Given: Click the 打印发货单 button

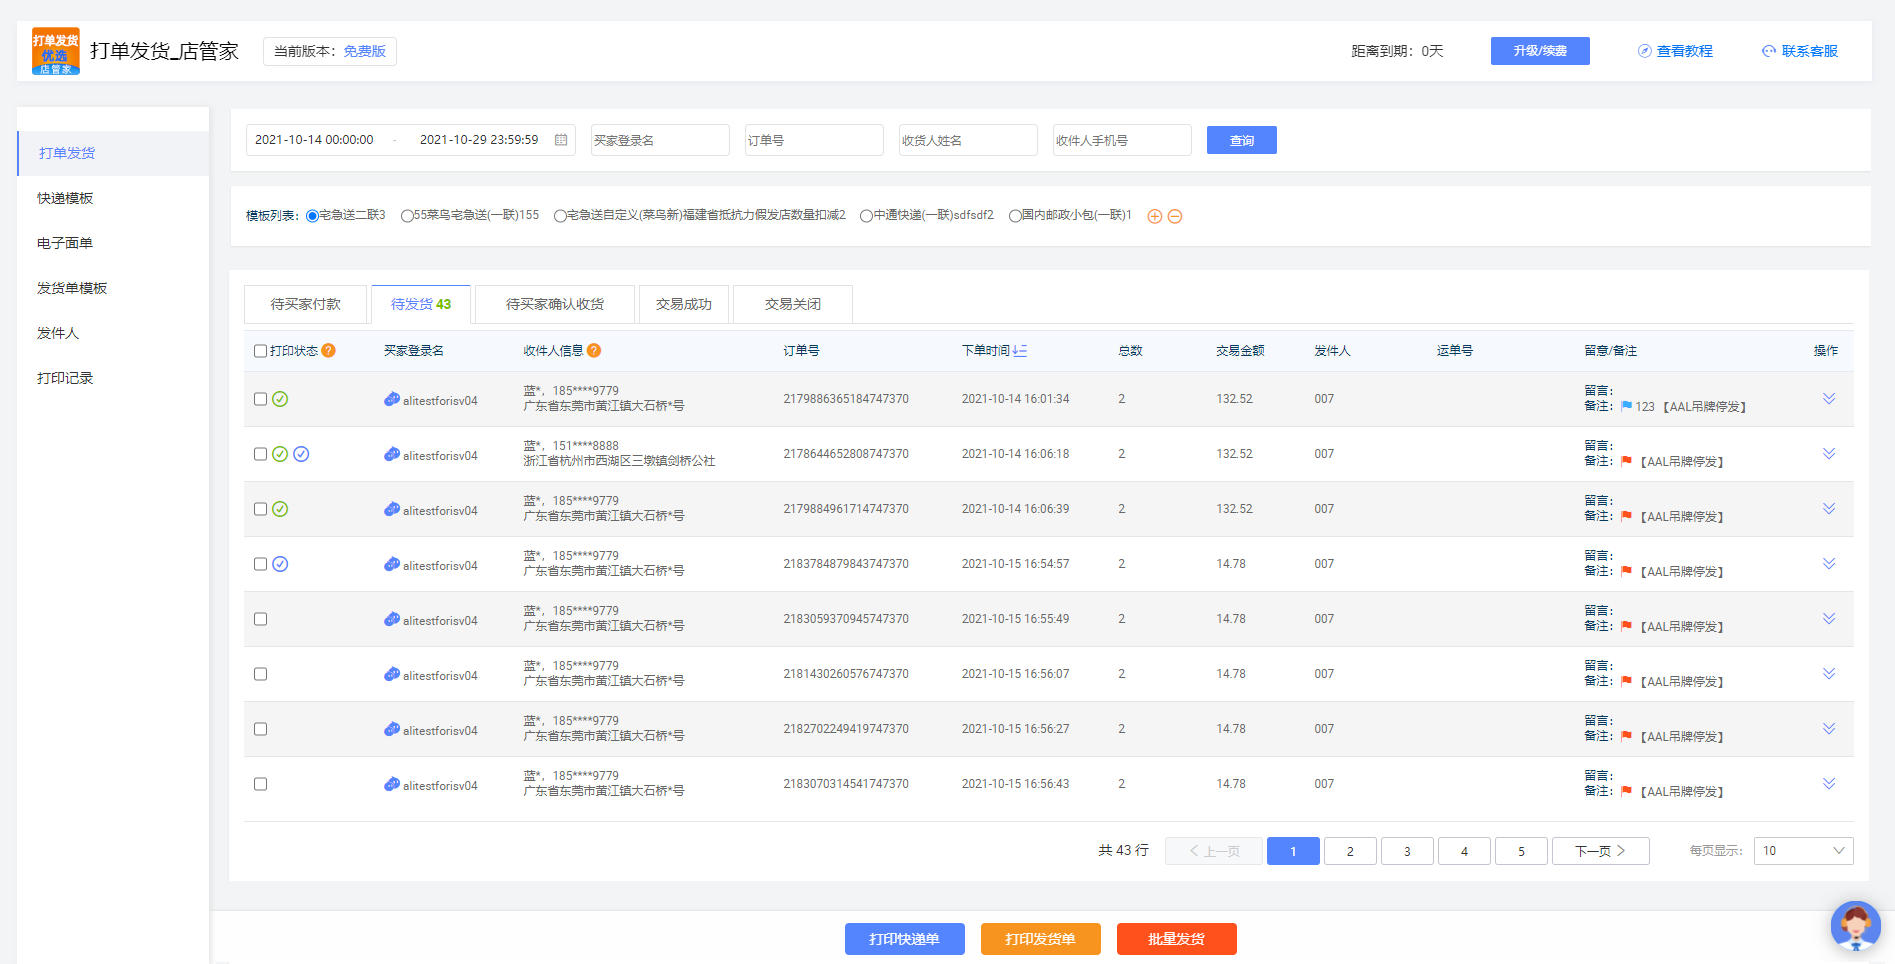Looking at the screenshot, I should 1041,939.
